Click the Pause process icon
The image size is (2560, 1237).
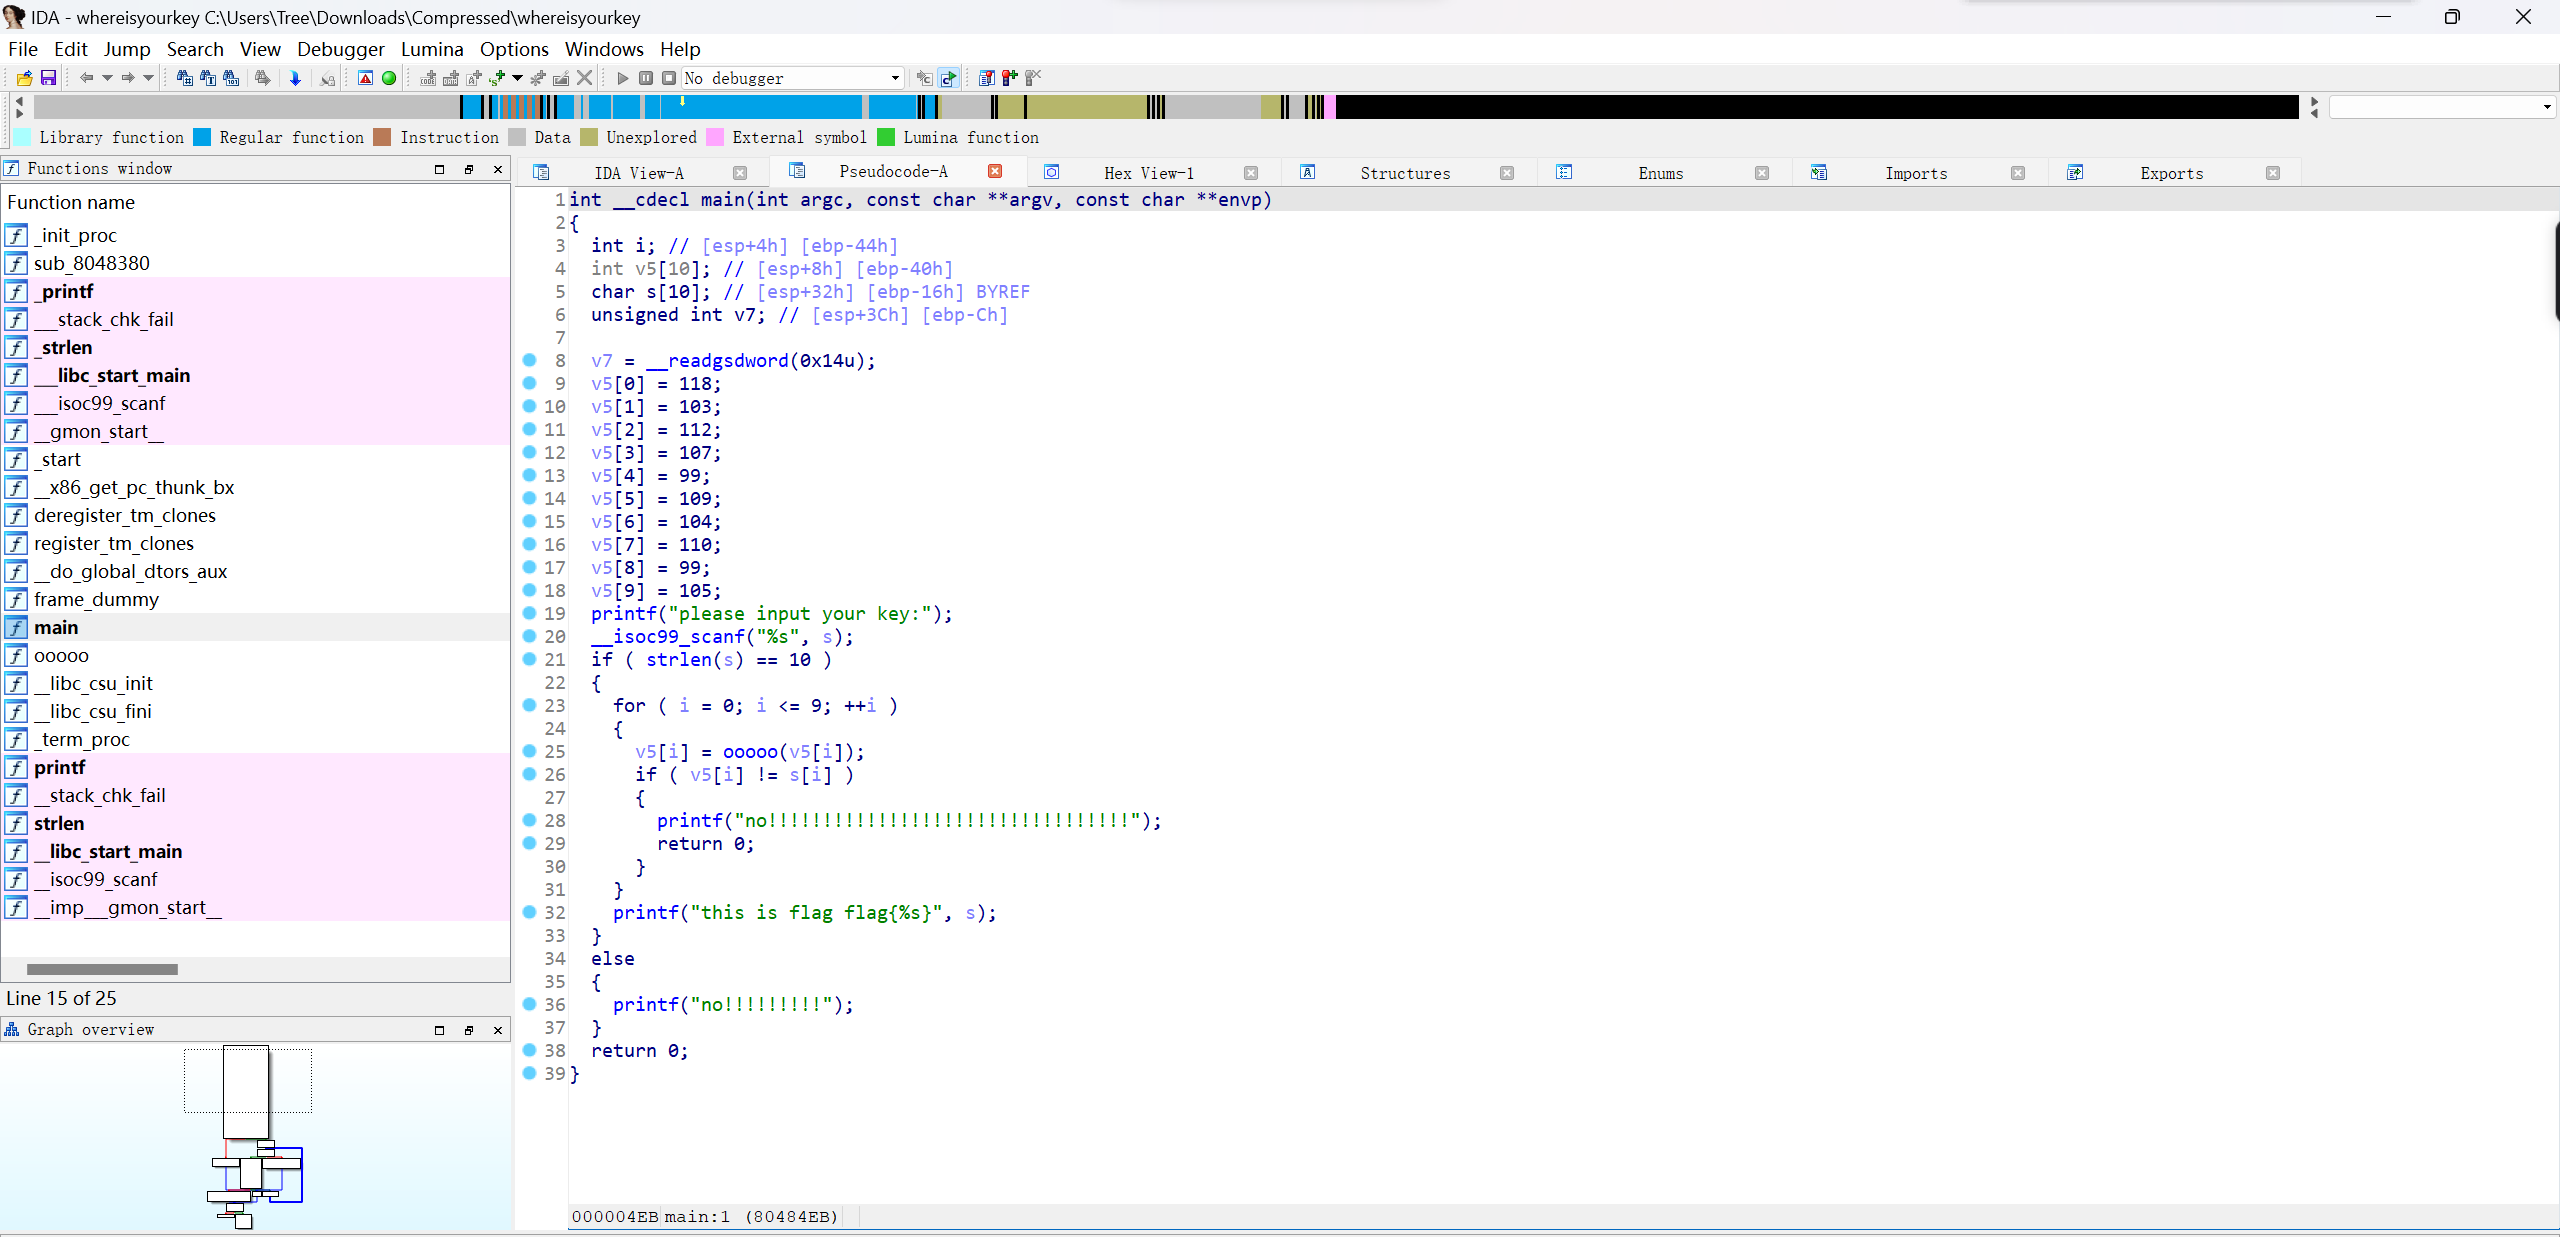(646, 78)
